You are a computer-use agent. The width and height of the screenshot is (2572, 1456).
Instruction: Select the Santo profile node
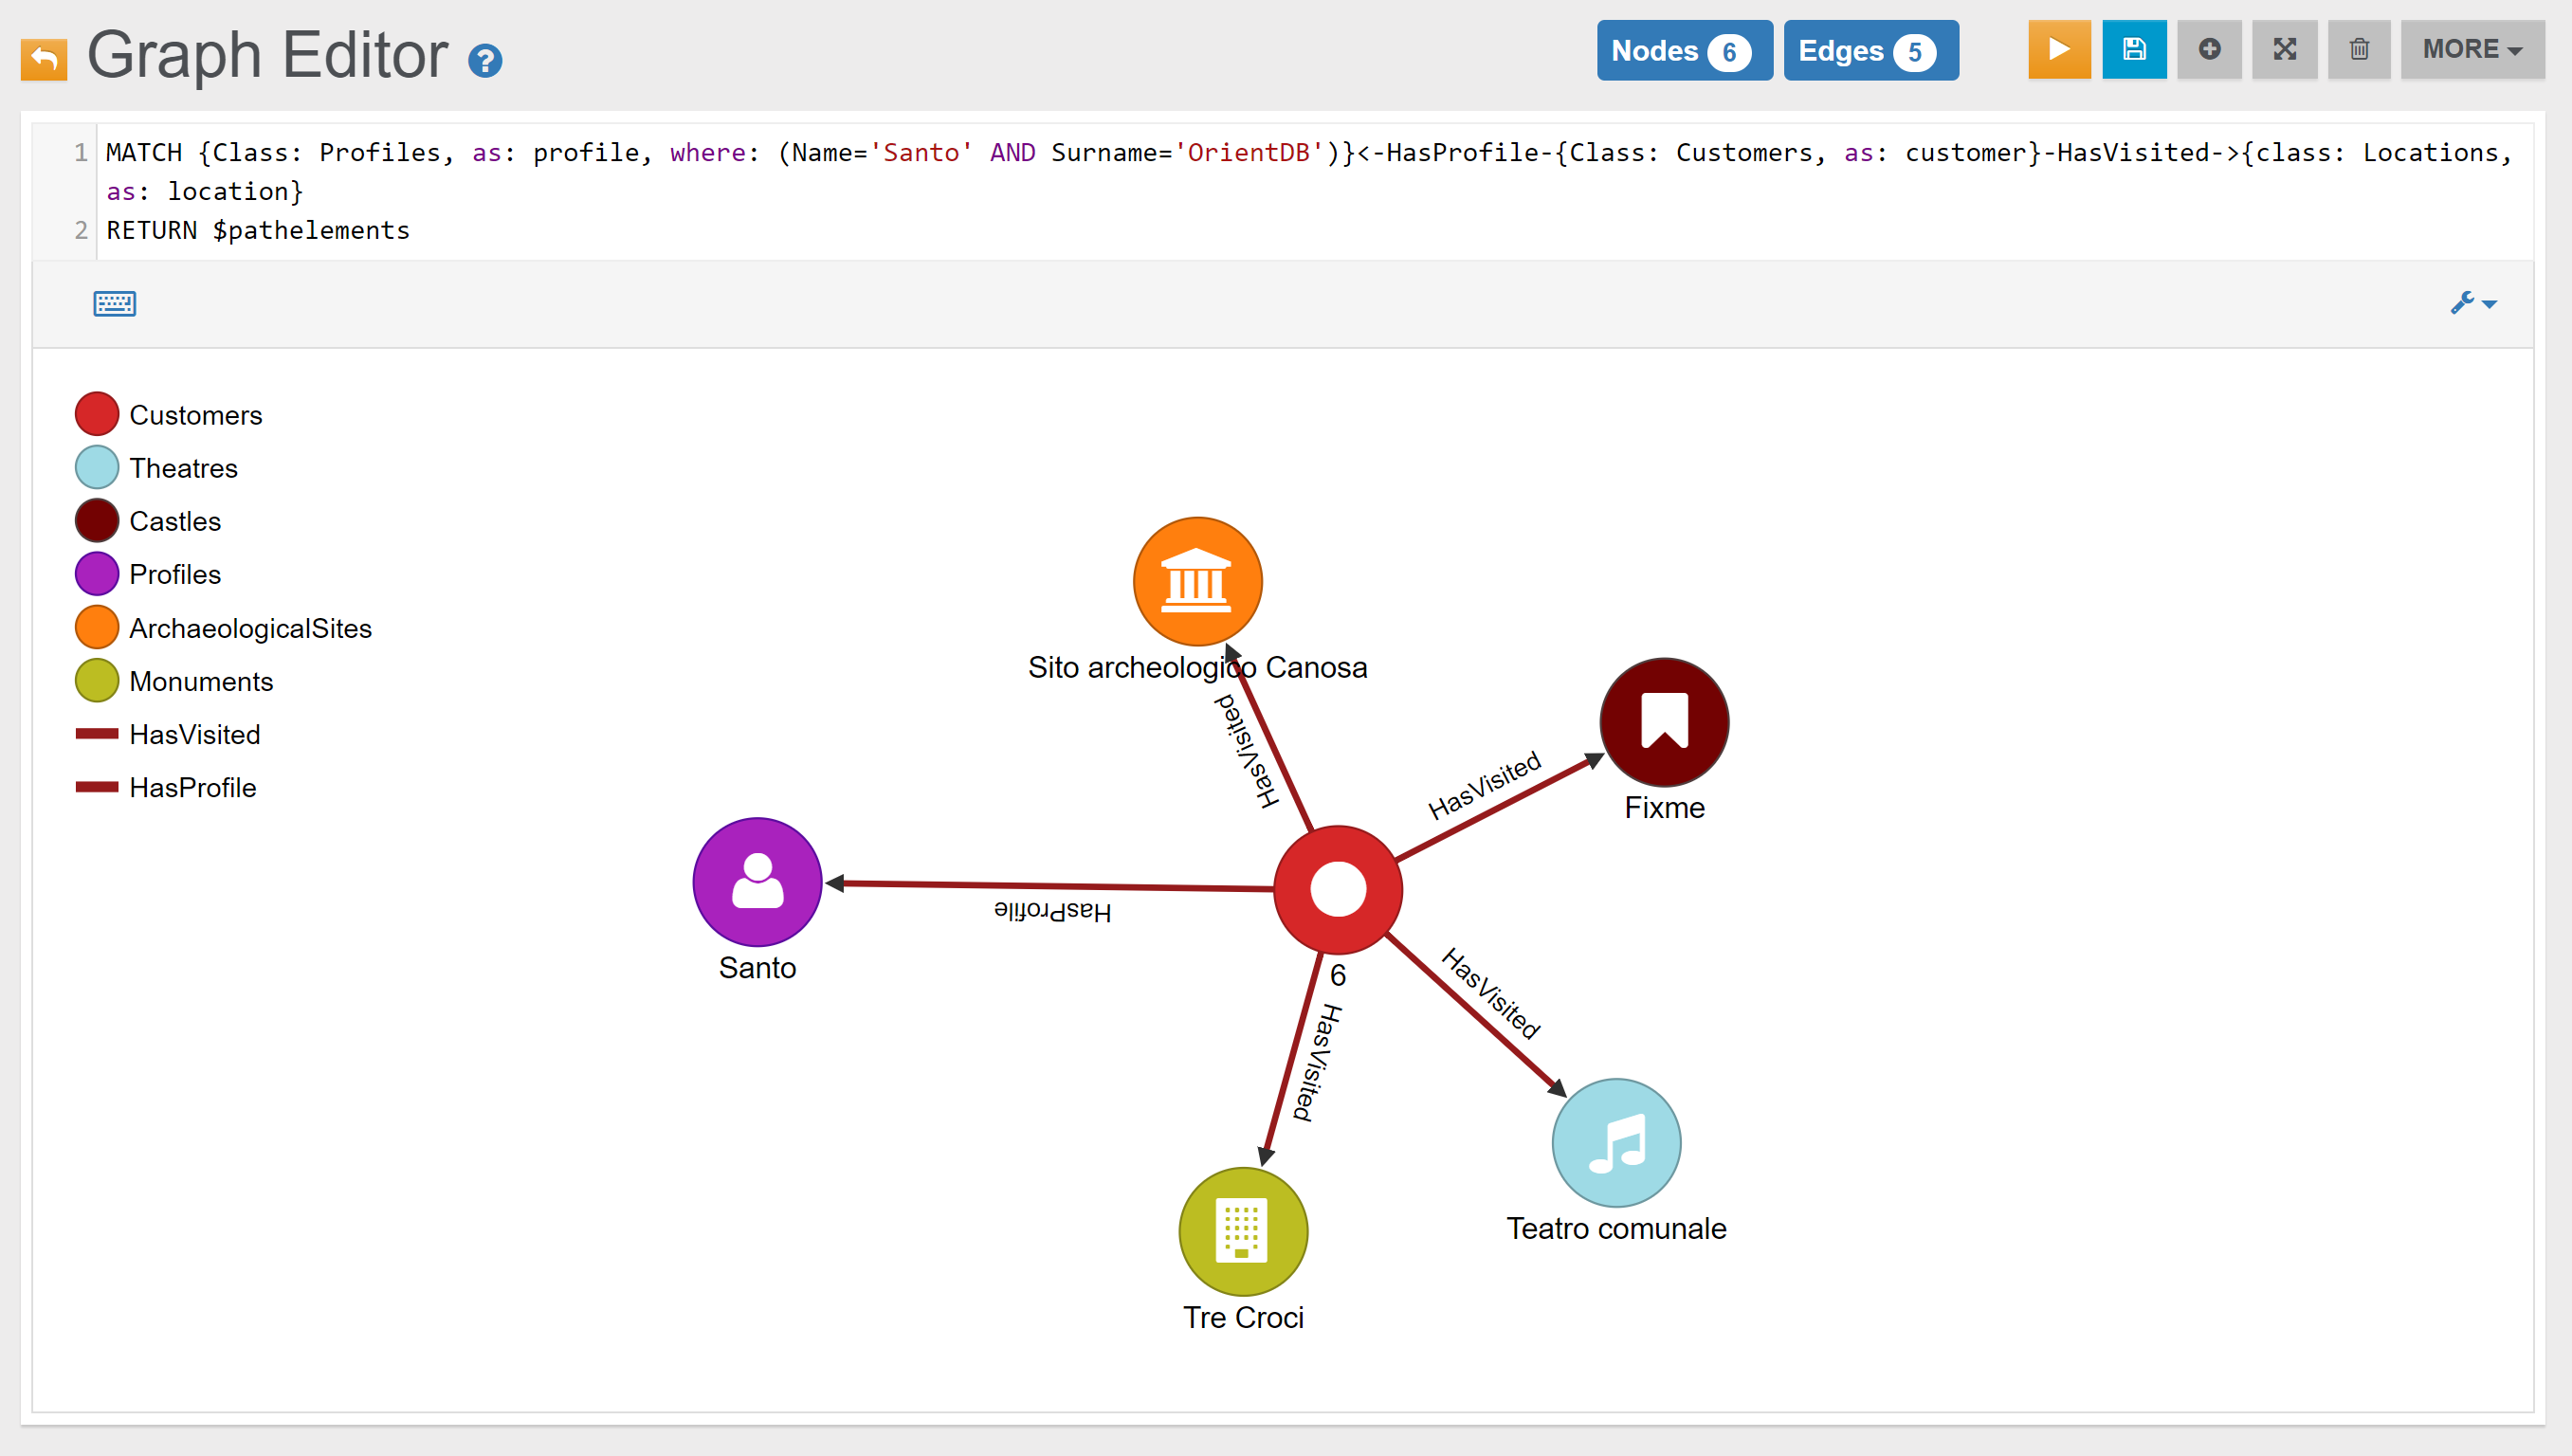point(757,882)
